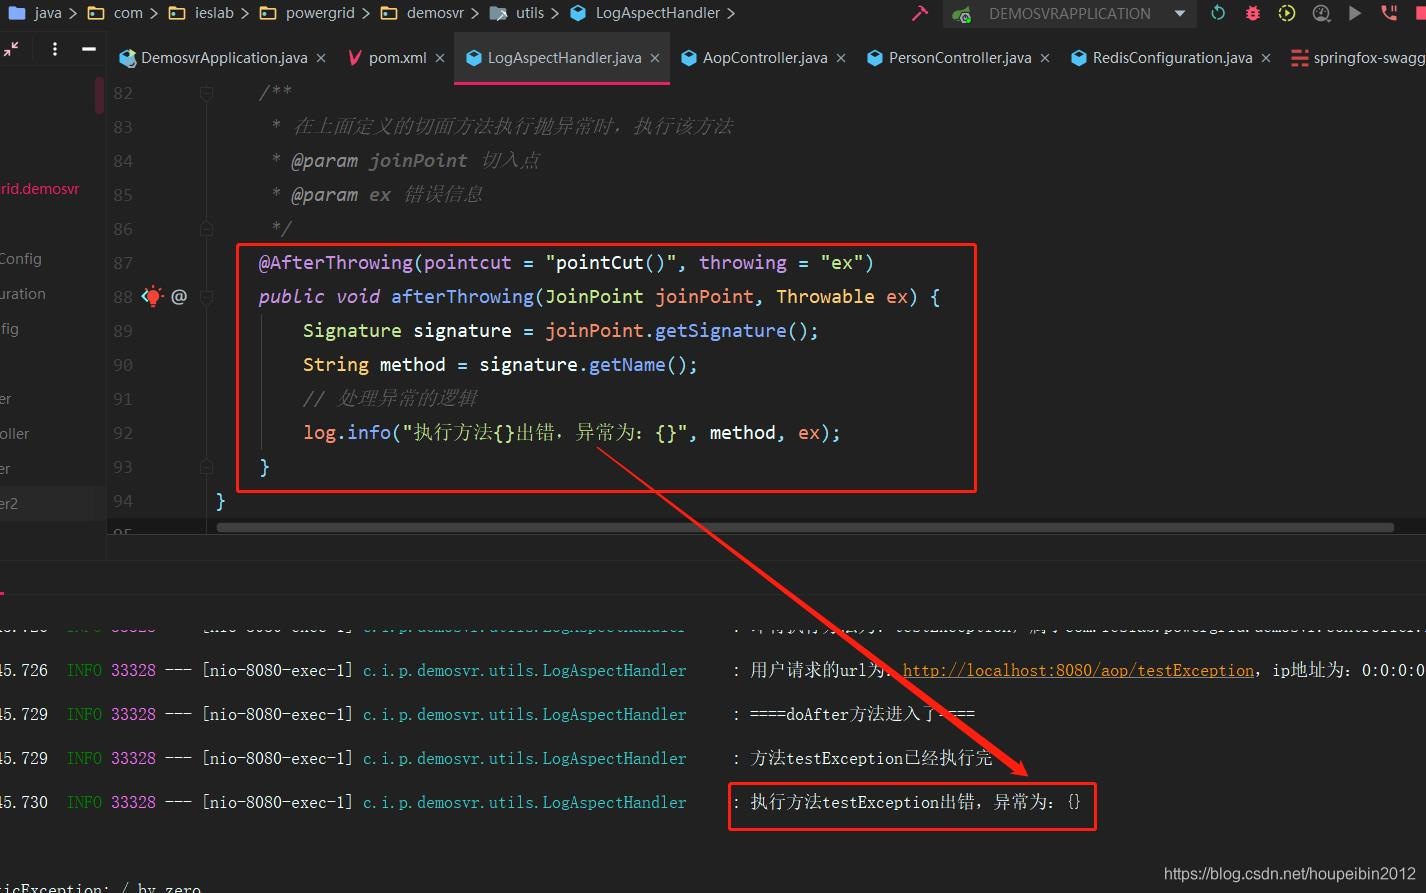Click line number 87 in gutter

coord(123,263)
